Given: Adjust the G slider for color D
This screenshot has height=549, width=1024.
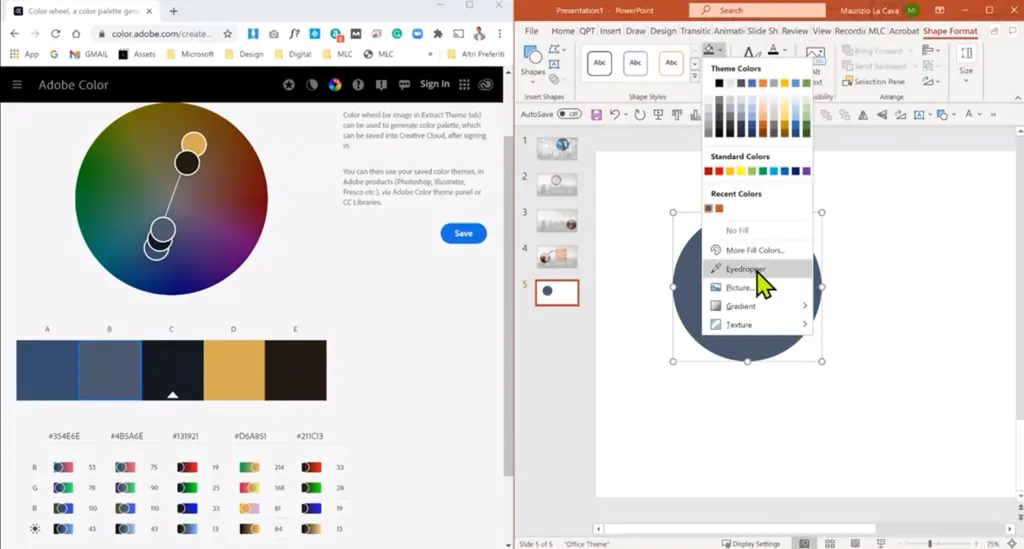Looking at the screenshot, I should point(249,488).
